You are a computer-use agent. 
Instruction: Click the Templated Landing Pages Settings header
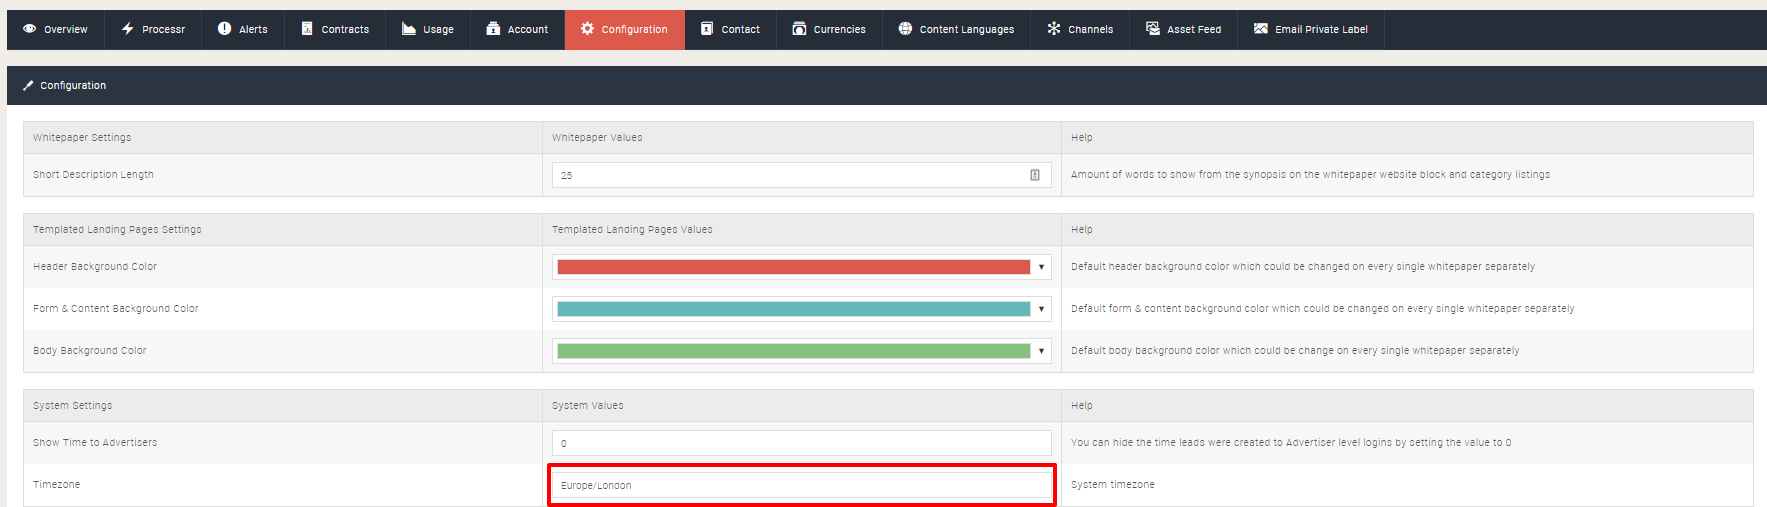click(117, 230)
